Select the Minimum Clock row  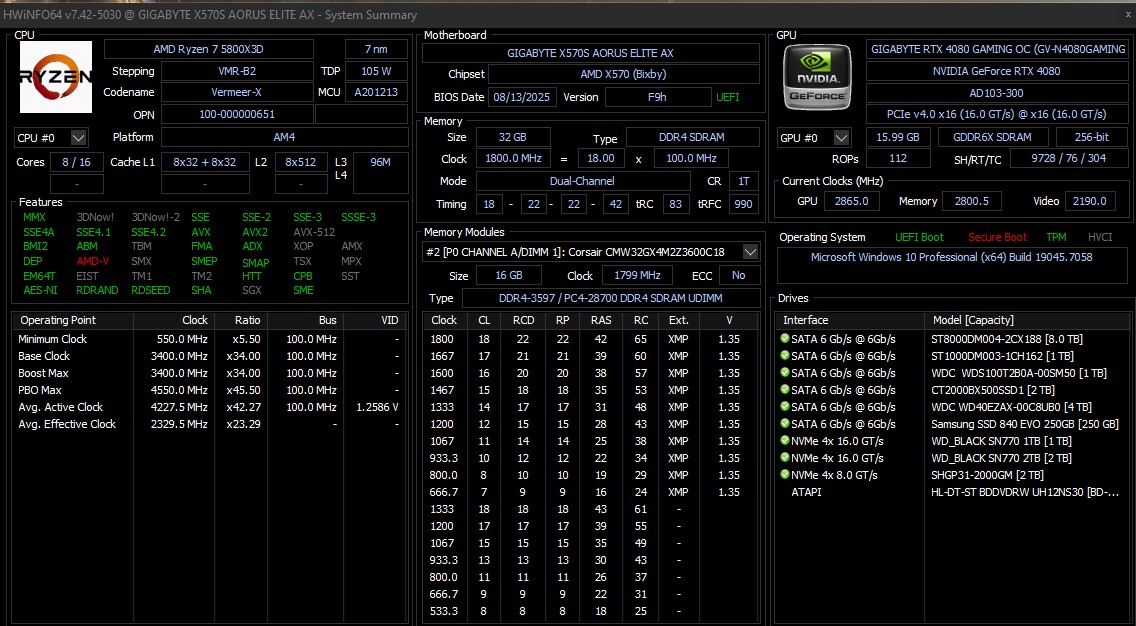[209, 339]
